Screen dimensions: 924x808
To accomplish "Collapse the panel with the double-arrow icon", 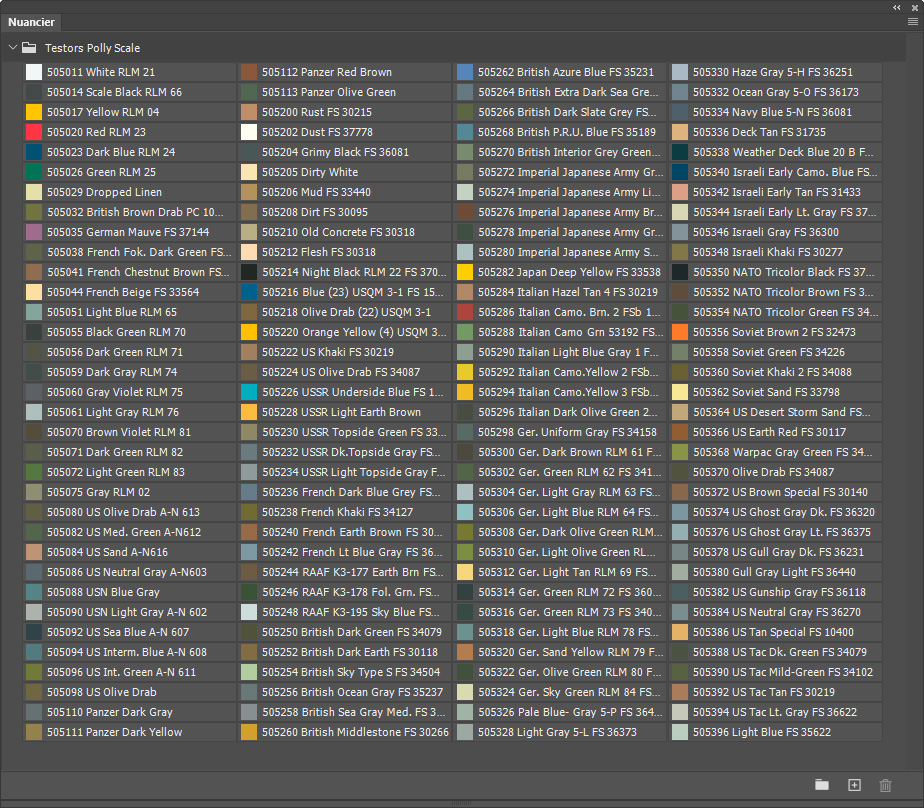I will coord(897,6).
